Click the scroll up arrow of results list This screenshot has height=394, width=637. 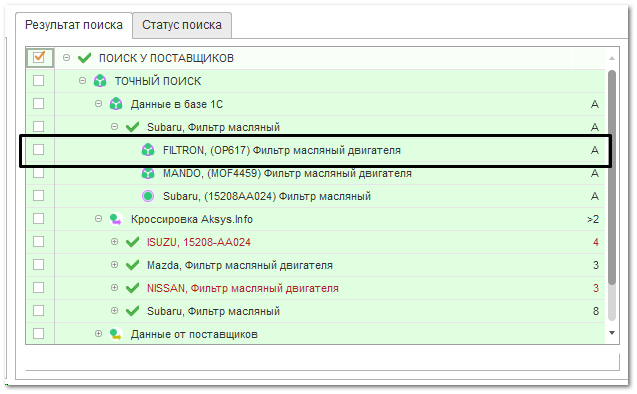(612, 58)
